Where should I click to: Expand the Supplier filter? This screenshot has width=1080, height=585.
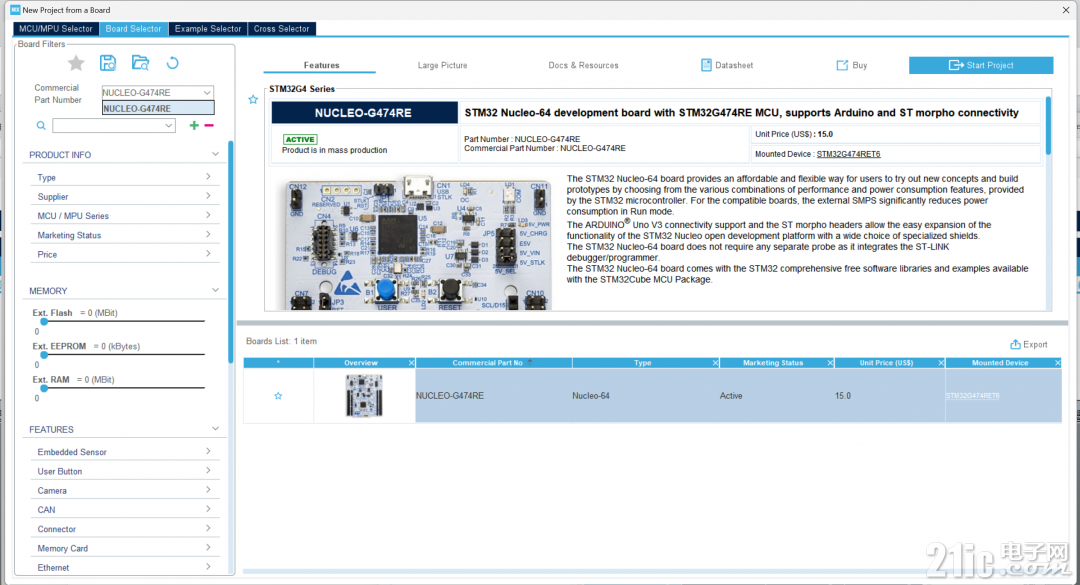(x=208, y=196)
